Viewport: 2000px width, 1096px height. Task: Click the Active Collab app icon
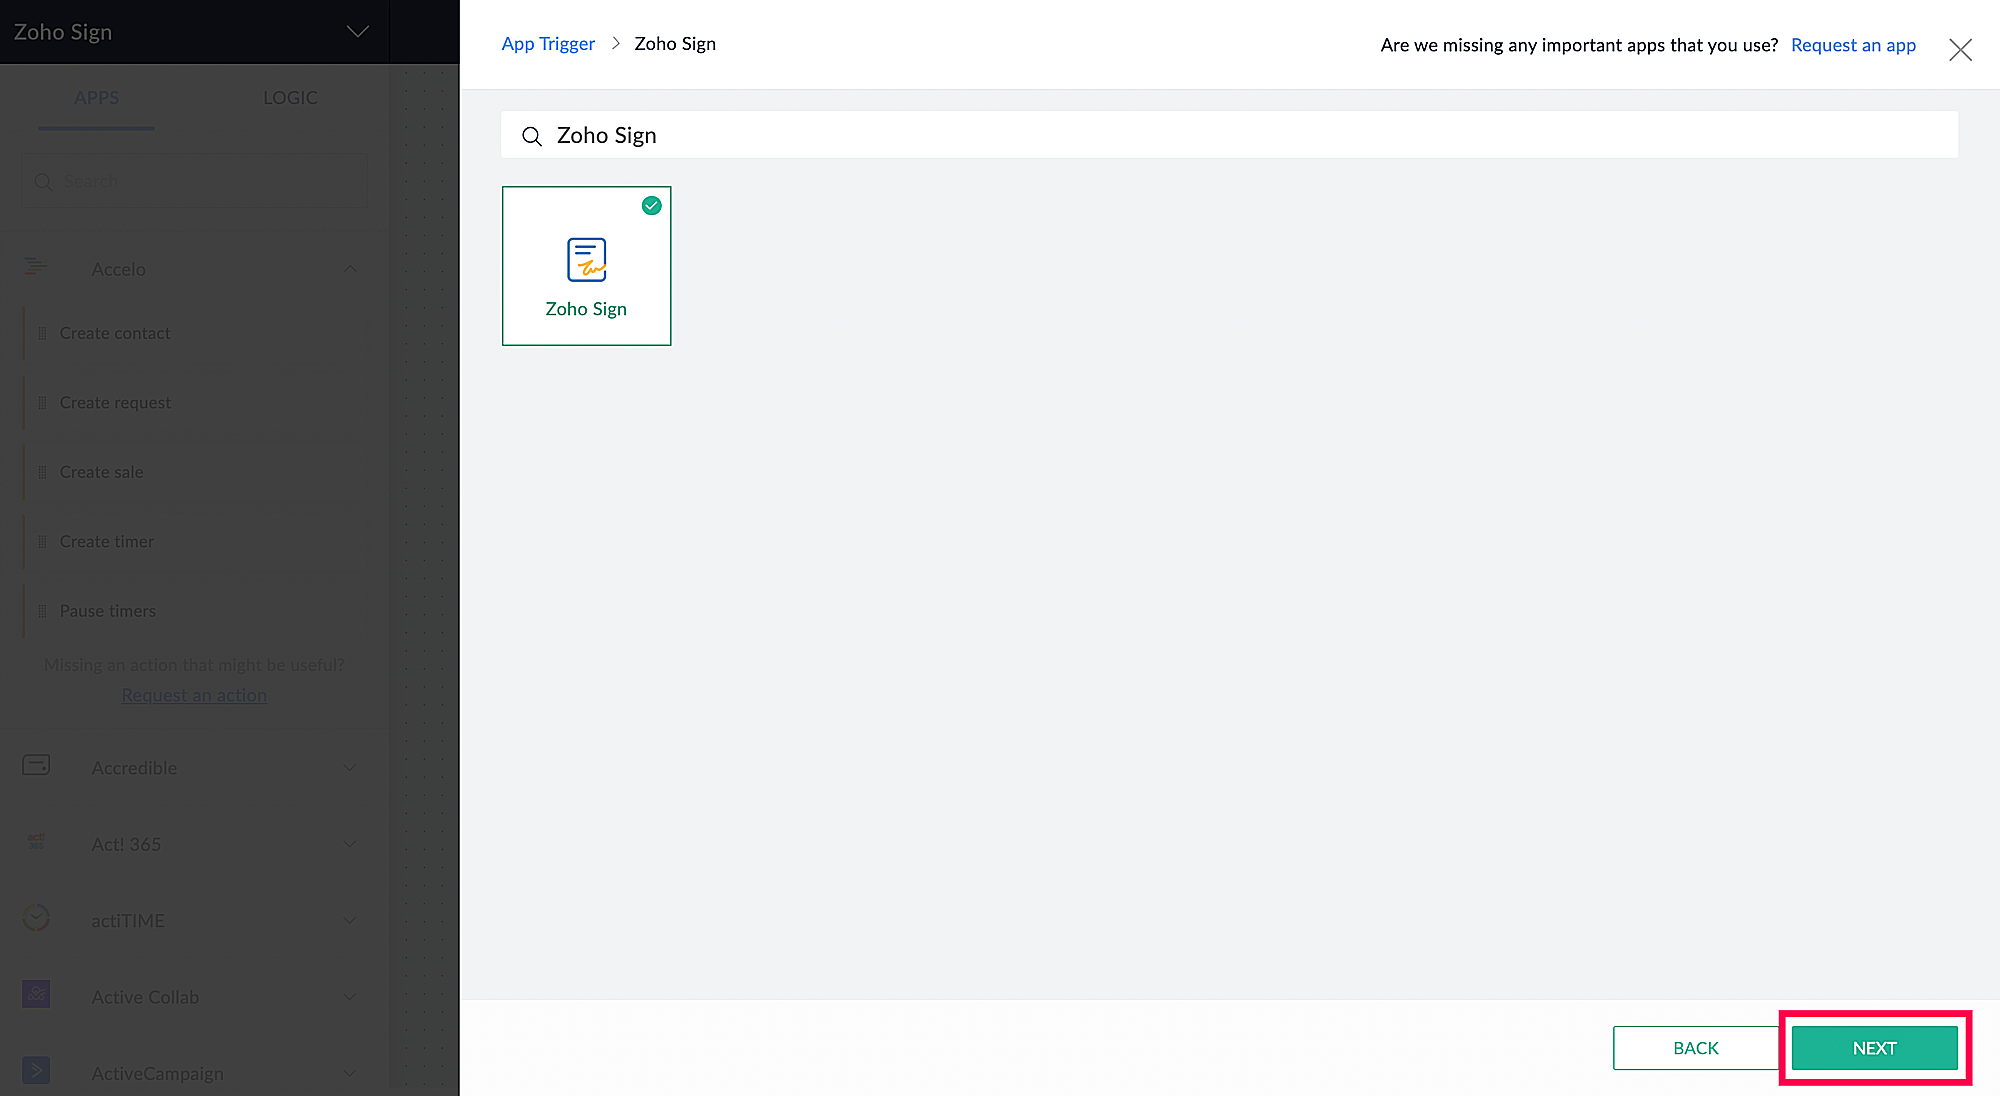tap(36, 995)
